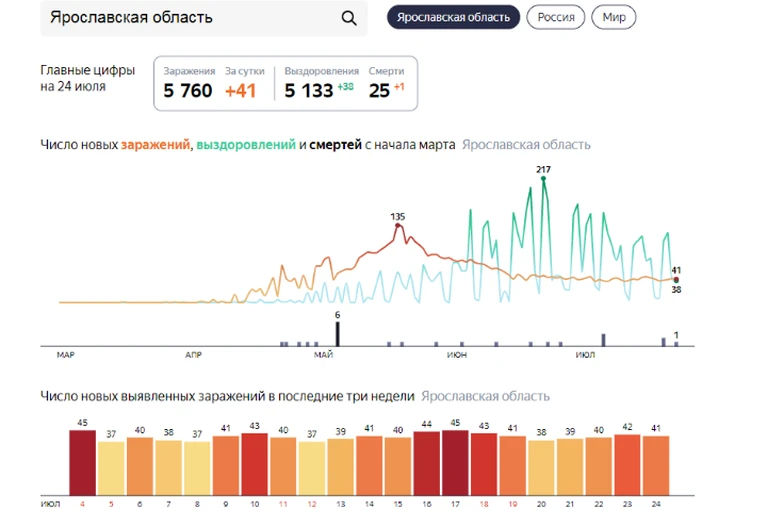Click the July 8 bar showing 37
This screenshot has width=767, height=511.
tap(197, 468)
